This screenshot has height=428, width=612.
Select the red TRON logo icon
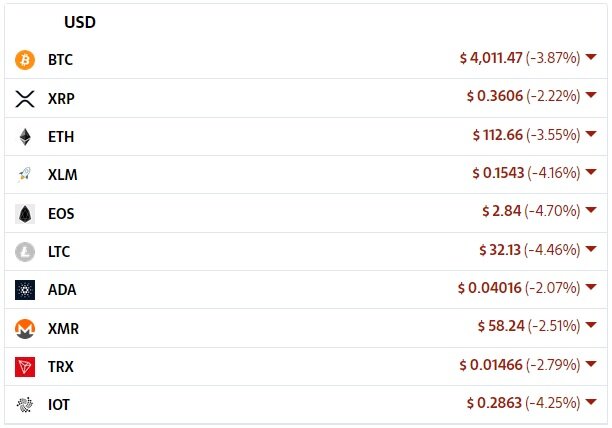[x=25, y=367]
